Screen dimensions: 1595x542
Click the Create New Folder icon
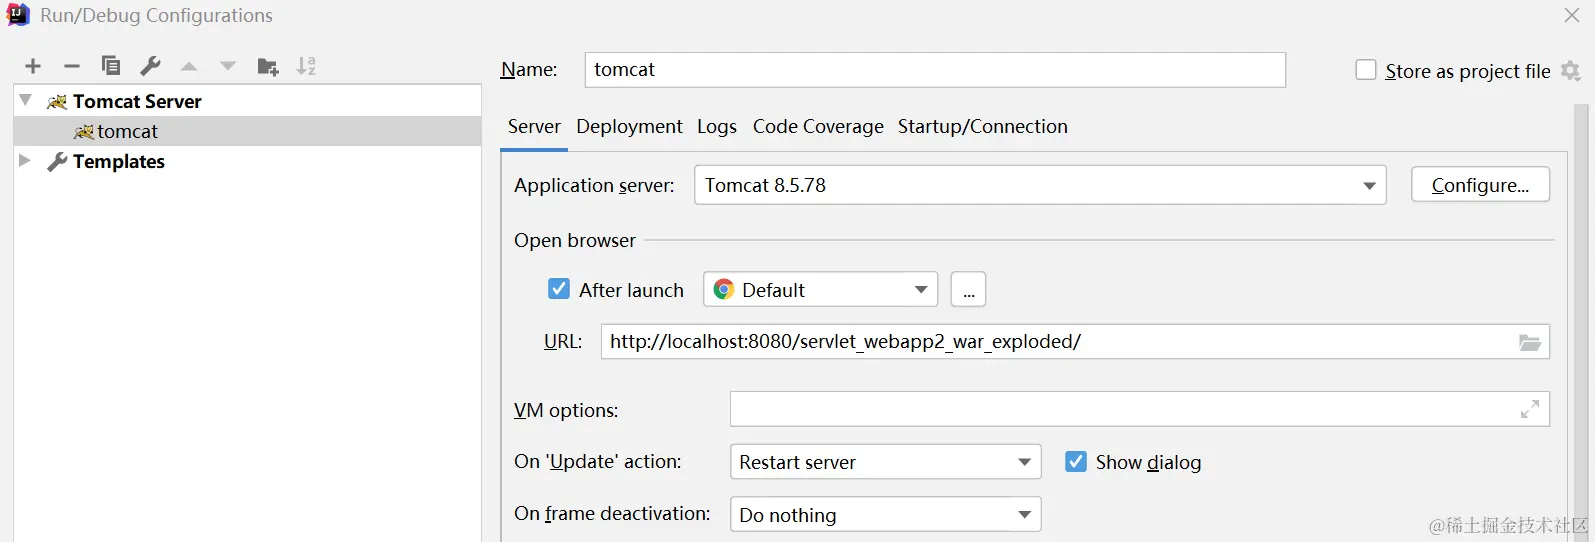pos(267,66)
